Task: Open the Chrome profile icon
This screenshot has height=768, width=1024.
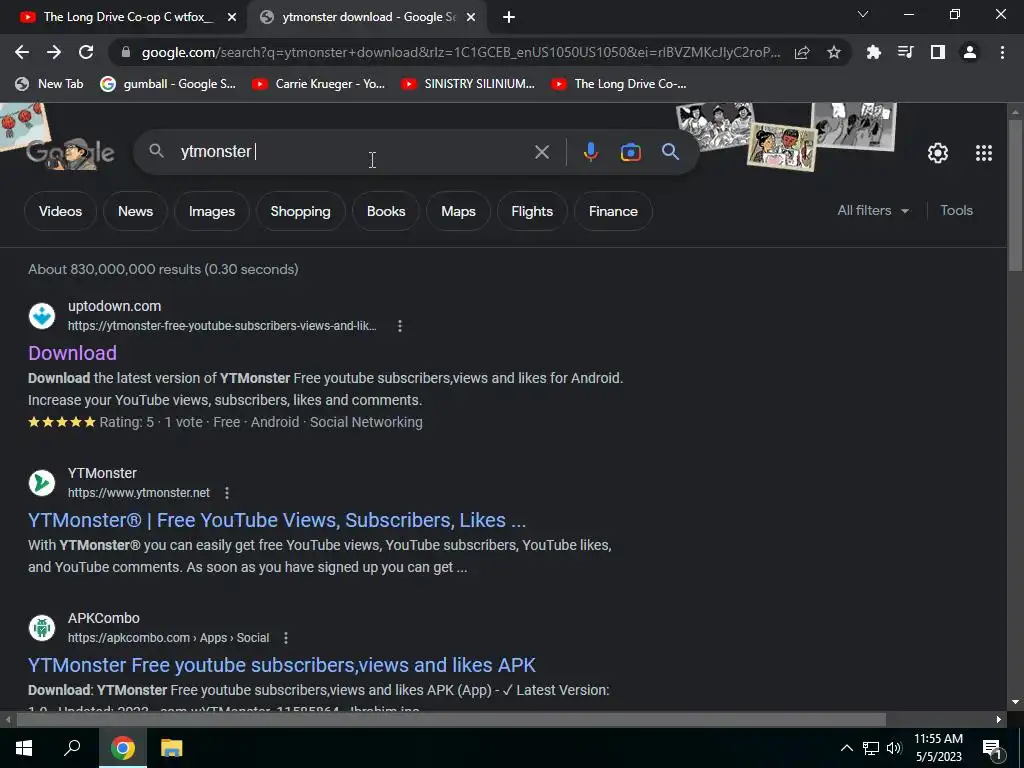Action: coord(970,52)
